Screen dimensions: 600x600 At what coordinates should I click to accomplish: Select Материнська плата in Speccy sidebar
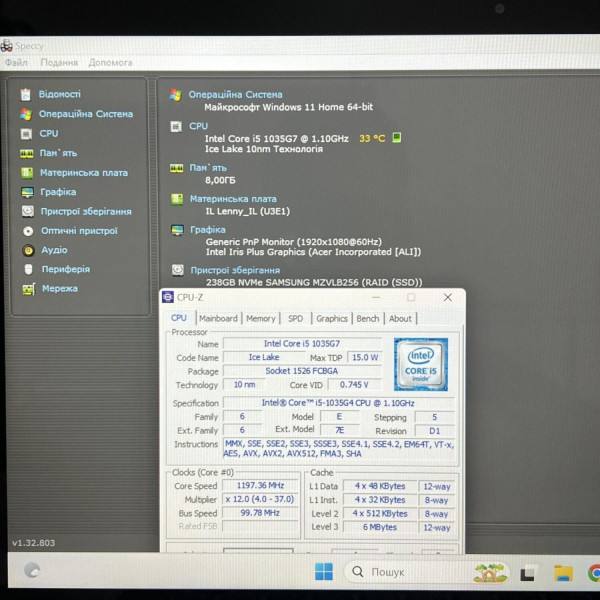[84, 173]
